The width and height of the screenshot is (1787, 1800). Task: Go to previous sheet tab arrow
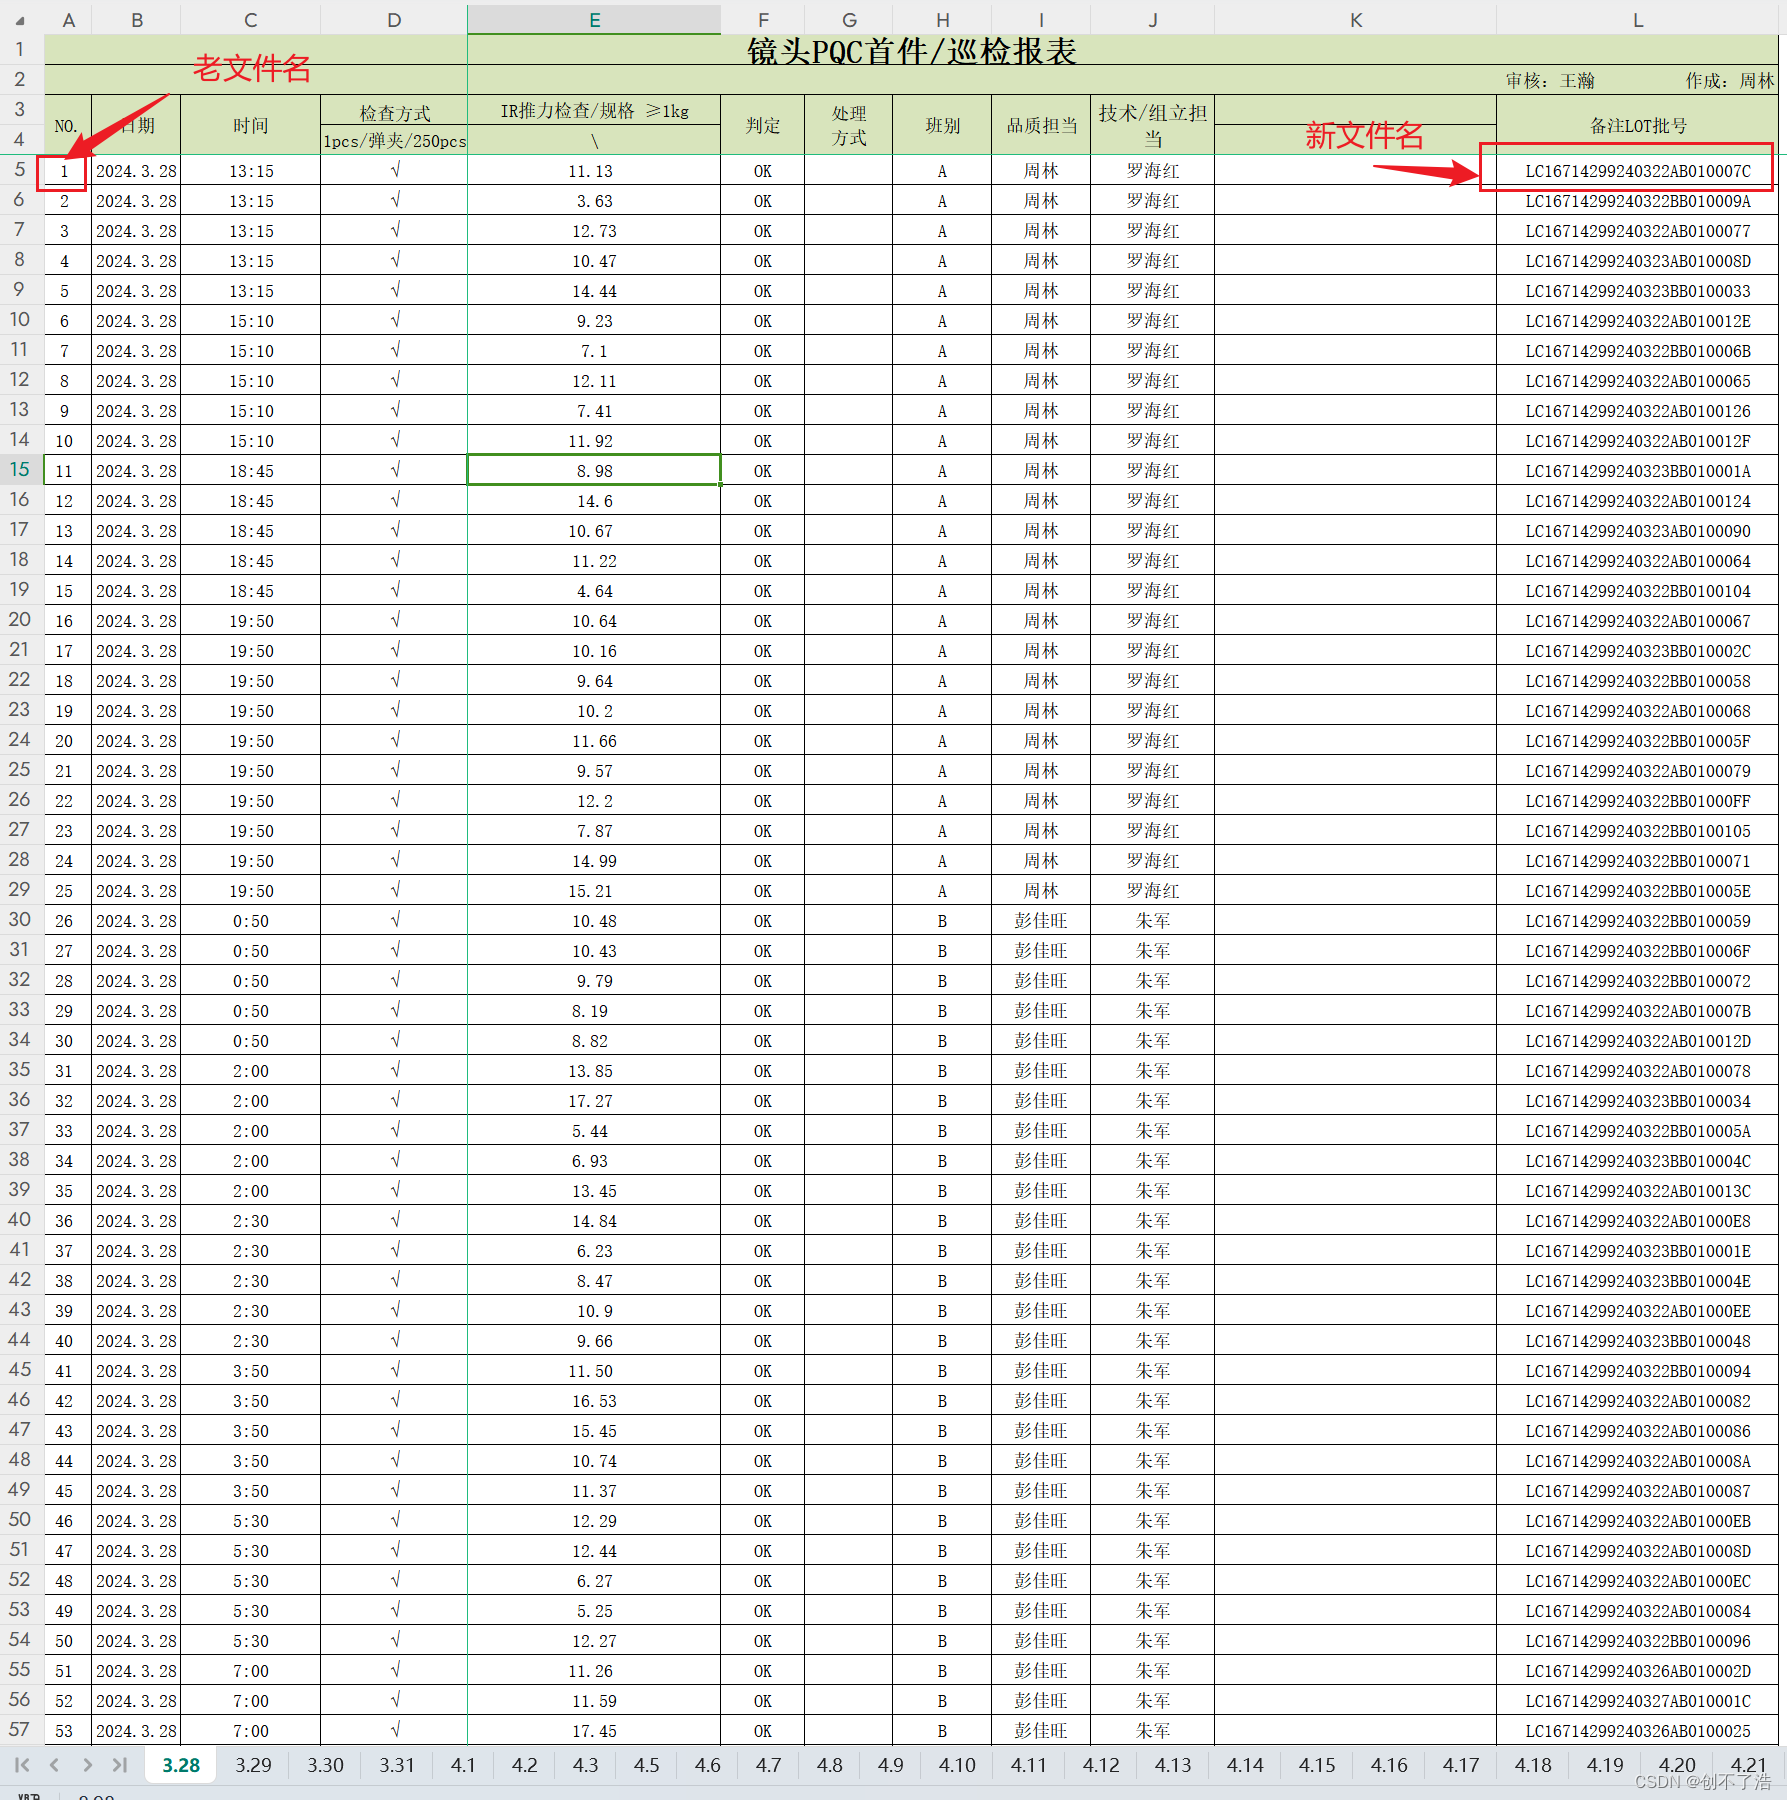pos(55,1765)
